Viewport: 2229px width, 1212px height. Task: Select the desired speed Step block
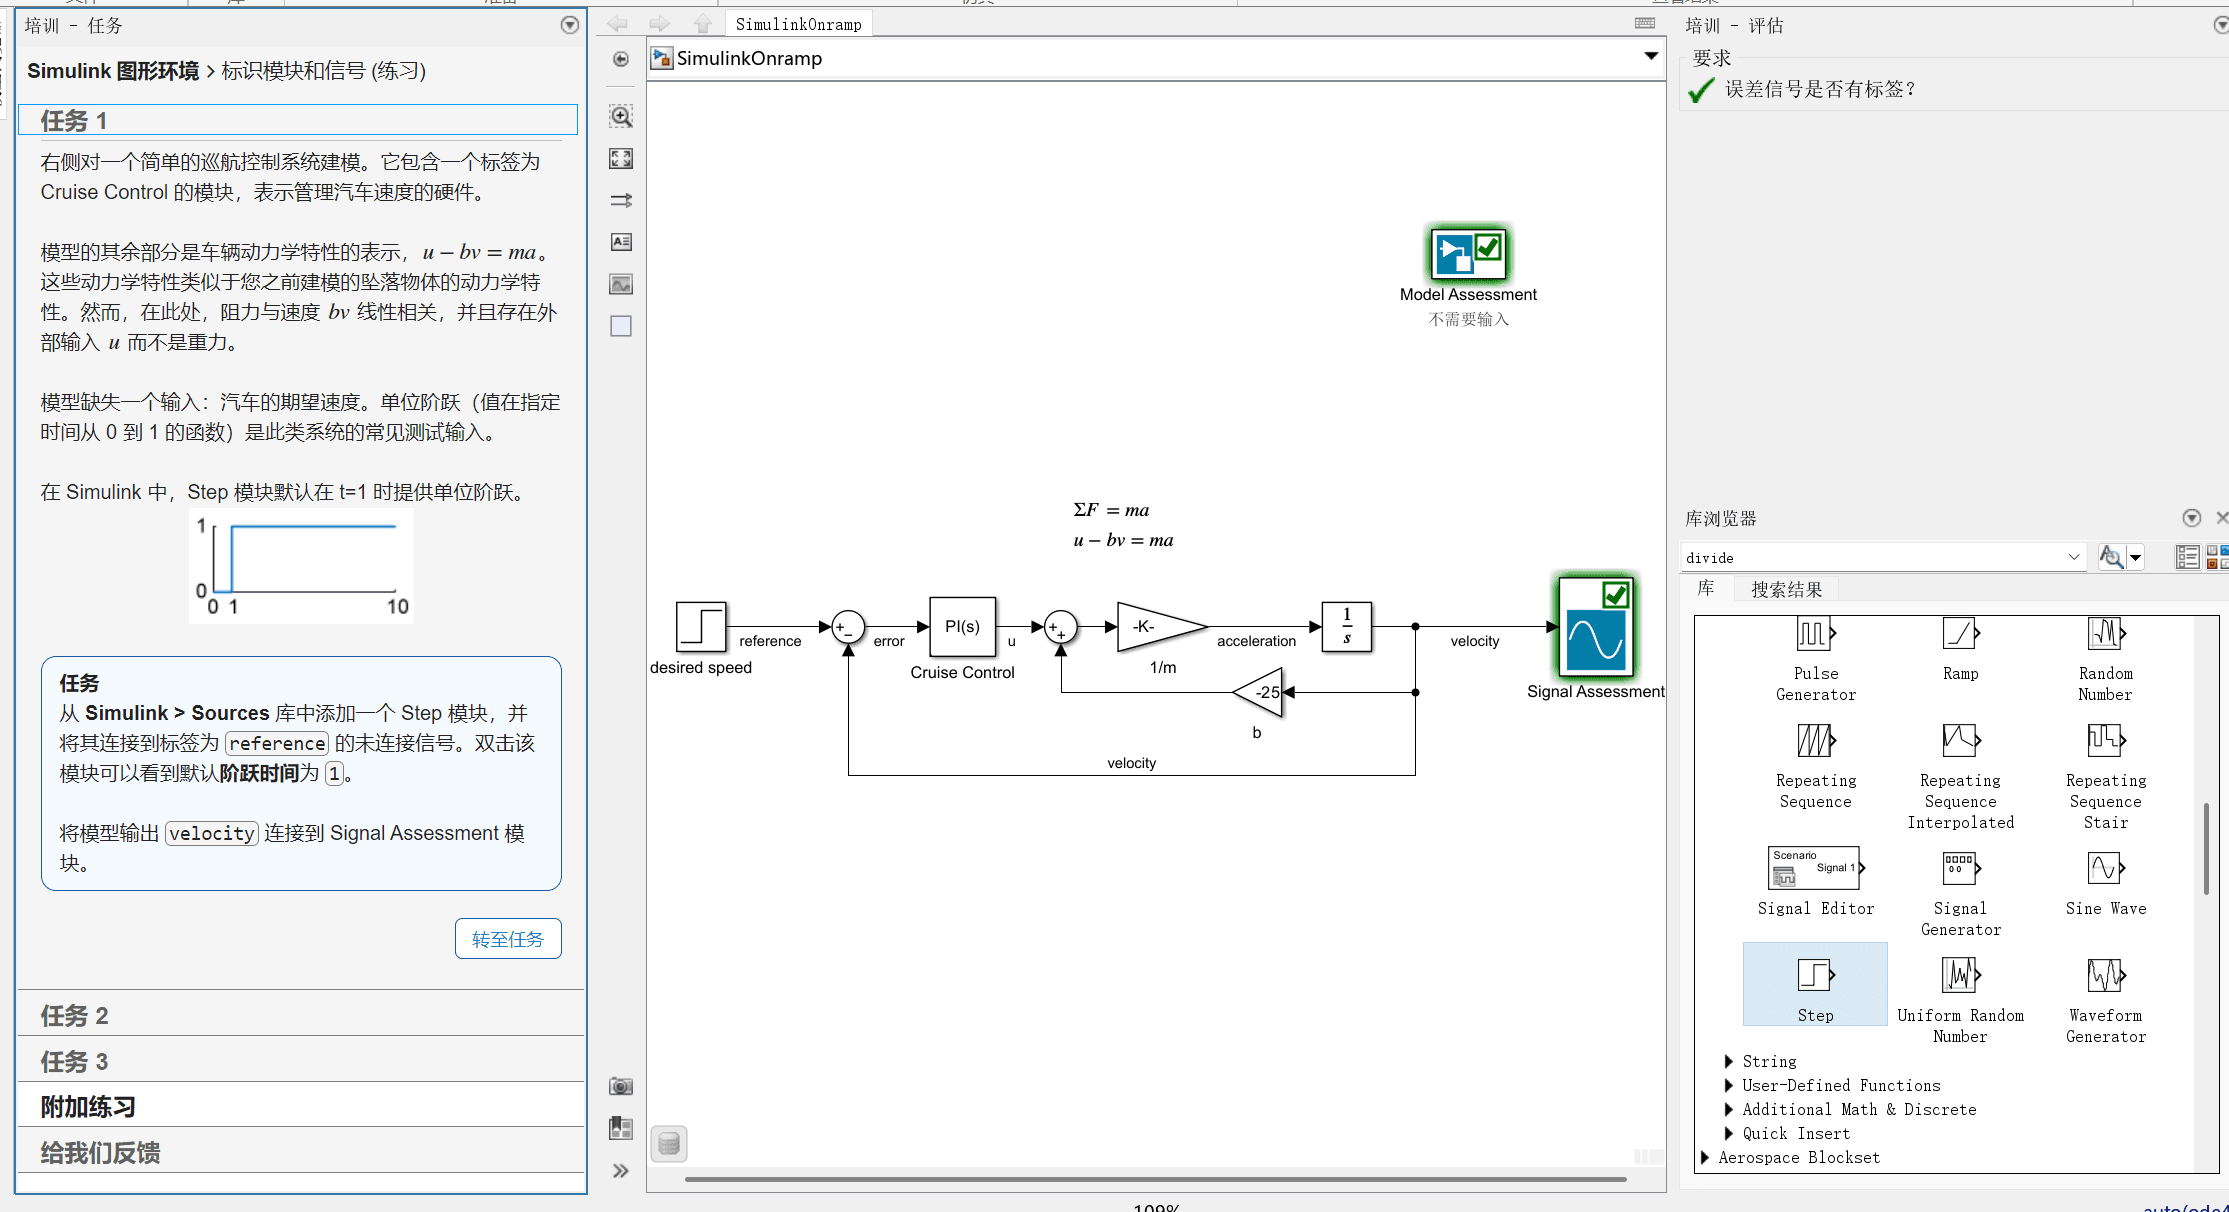[701, 627]
